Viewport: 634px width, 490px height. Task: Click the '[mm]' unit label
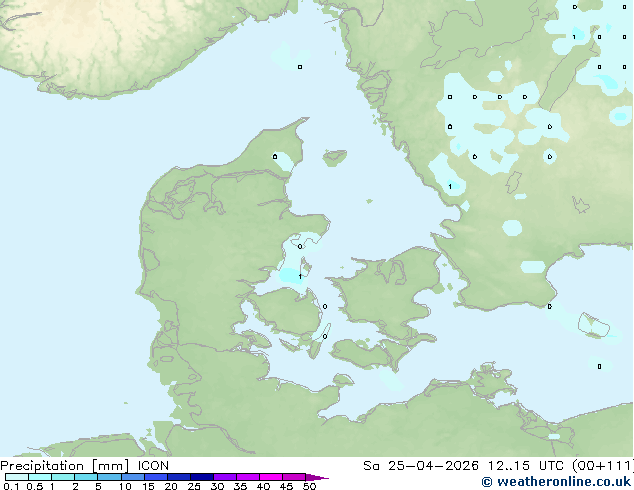point(110,466)
